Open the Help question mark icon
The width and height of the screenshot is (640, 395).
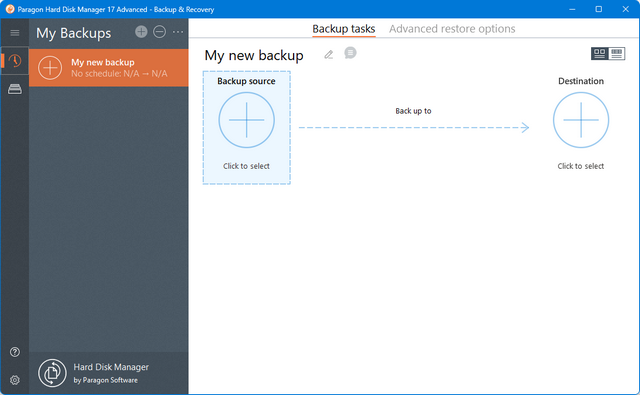click(15, 352)
